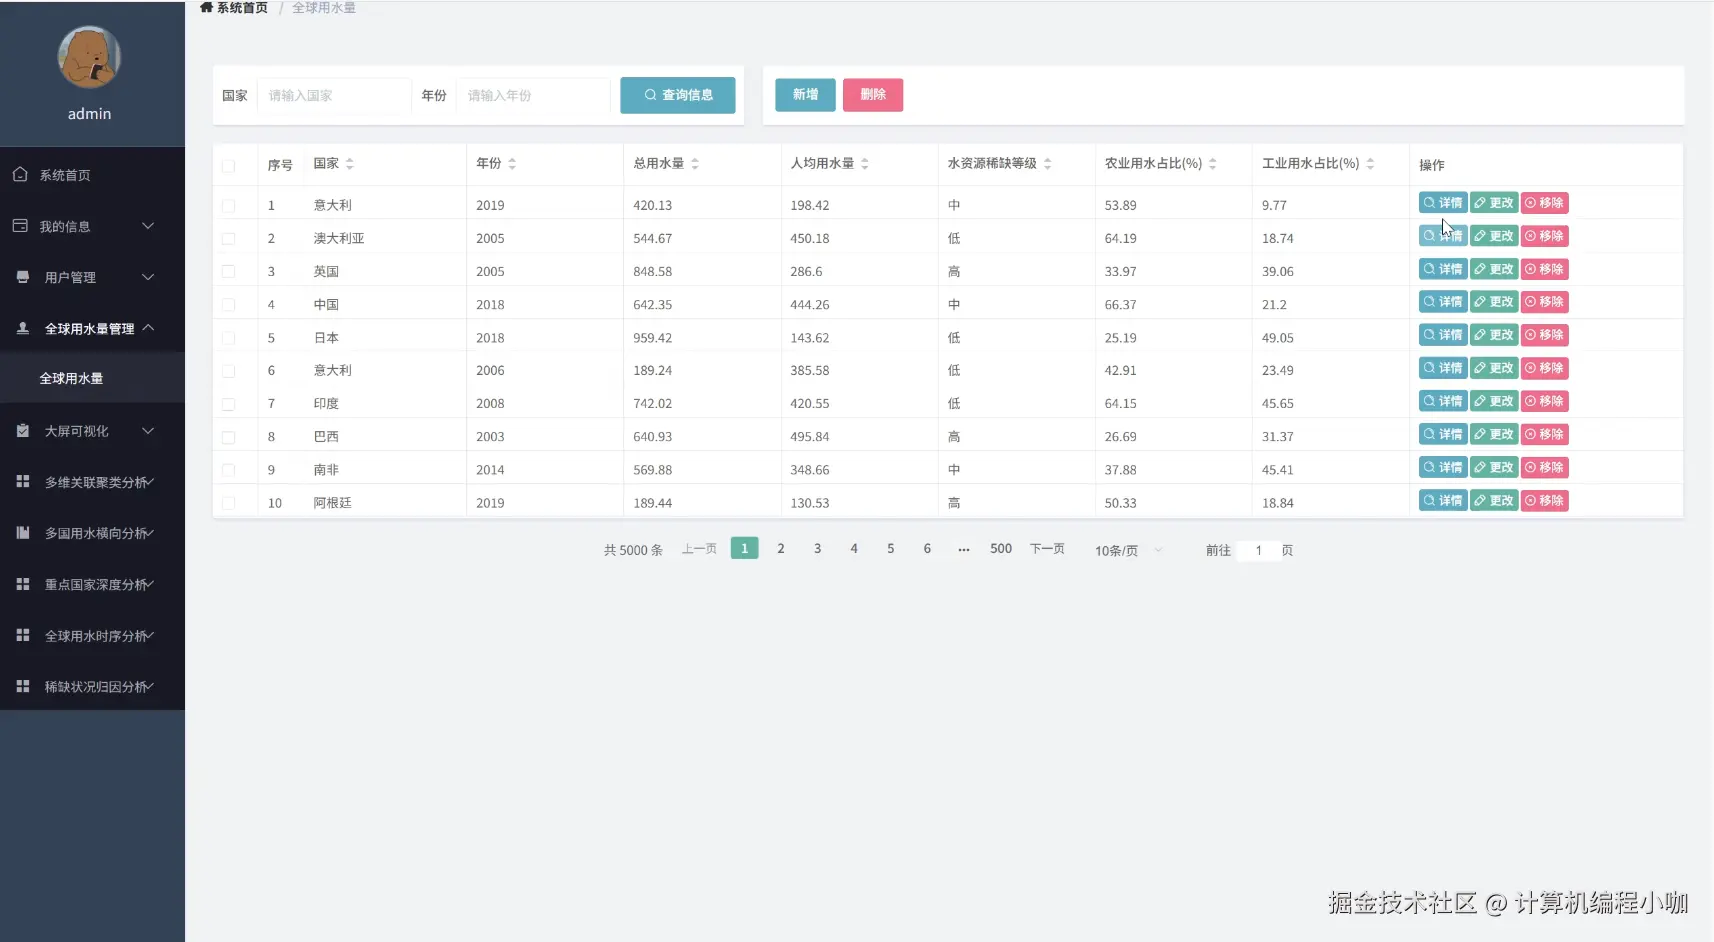The image size is (1714, 942).
Task: Open 多维关联聚类分析 menu
Action: point(92,482)
